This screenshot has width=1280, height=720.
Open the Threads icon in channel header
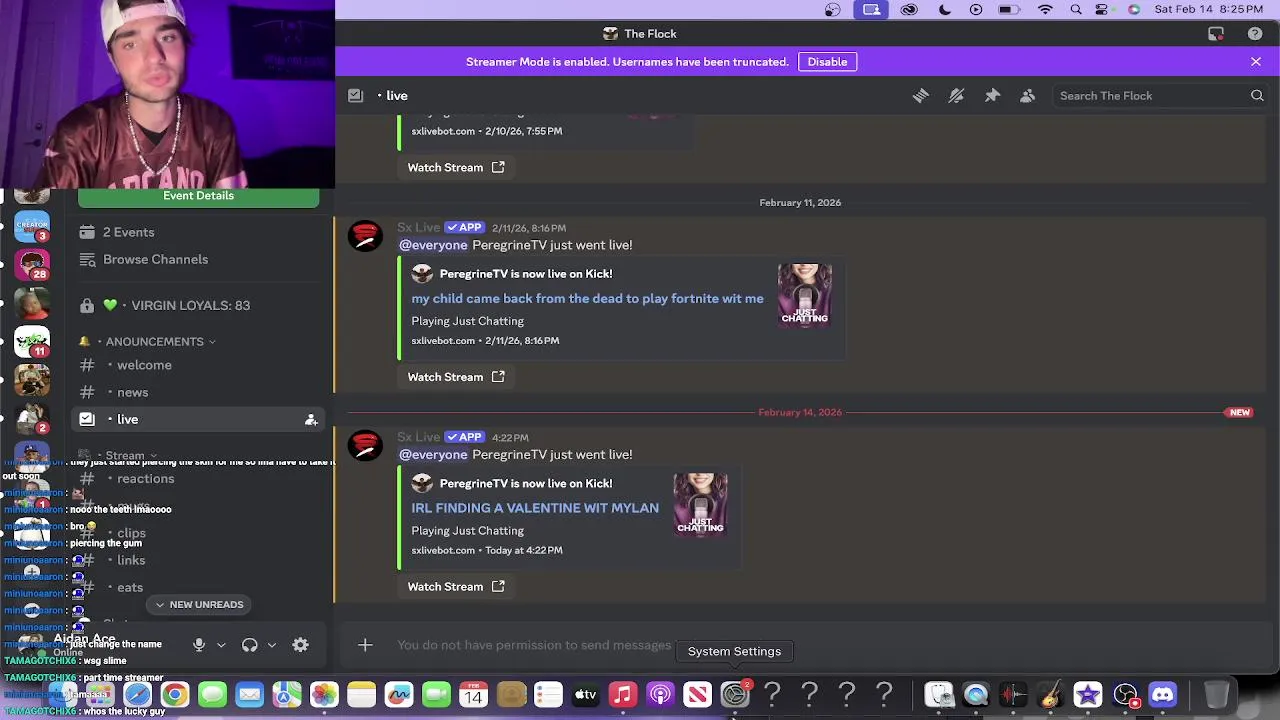(920, 96)
